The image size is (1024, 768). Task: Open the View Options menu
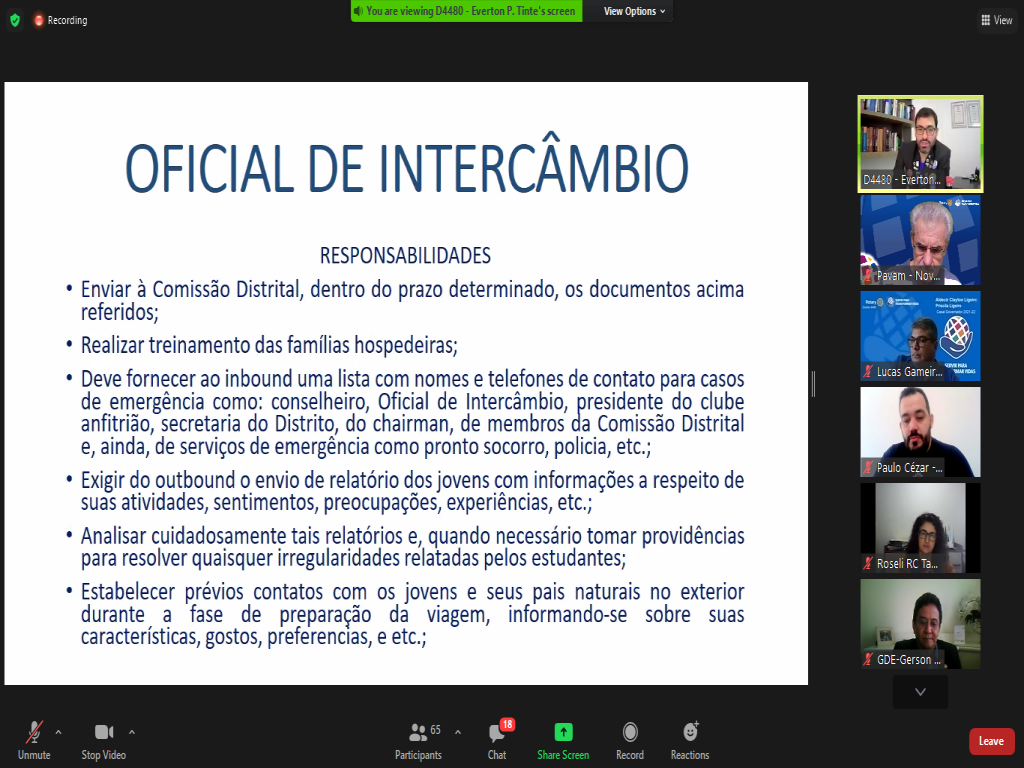click(634, 11)
